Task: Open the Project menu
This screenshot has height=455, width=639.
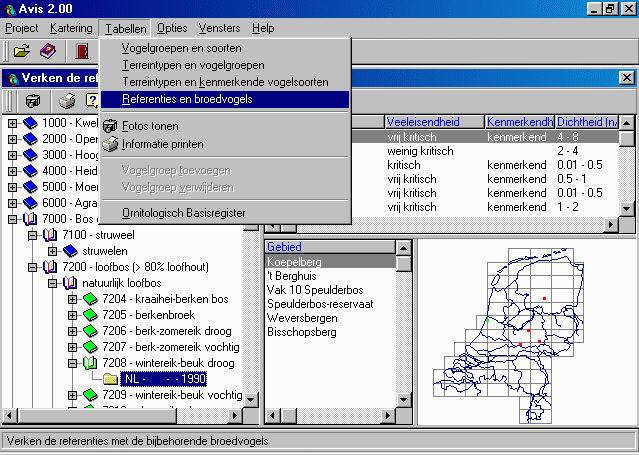Action: tap(22, 28)
